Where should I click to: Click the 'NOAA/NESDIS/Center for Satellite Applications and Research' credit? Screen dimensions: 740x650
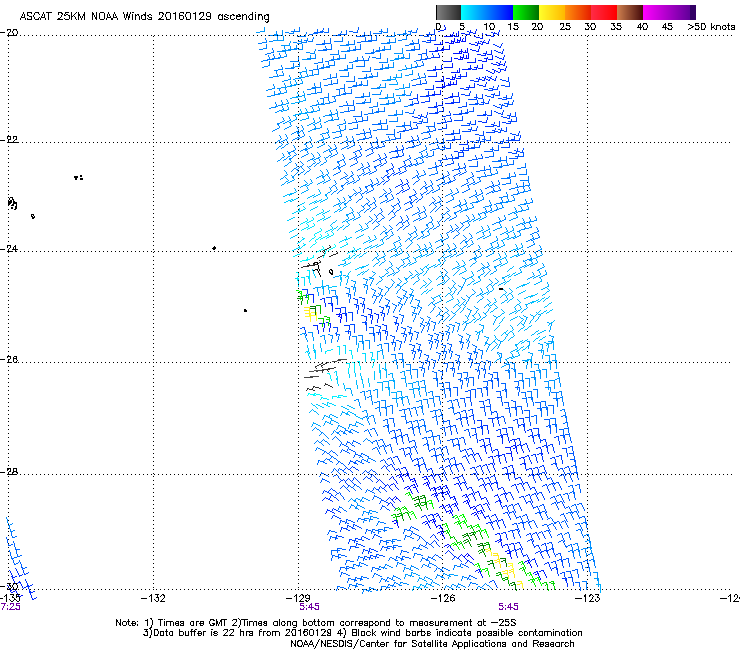(x=432, y=644)
